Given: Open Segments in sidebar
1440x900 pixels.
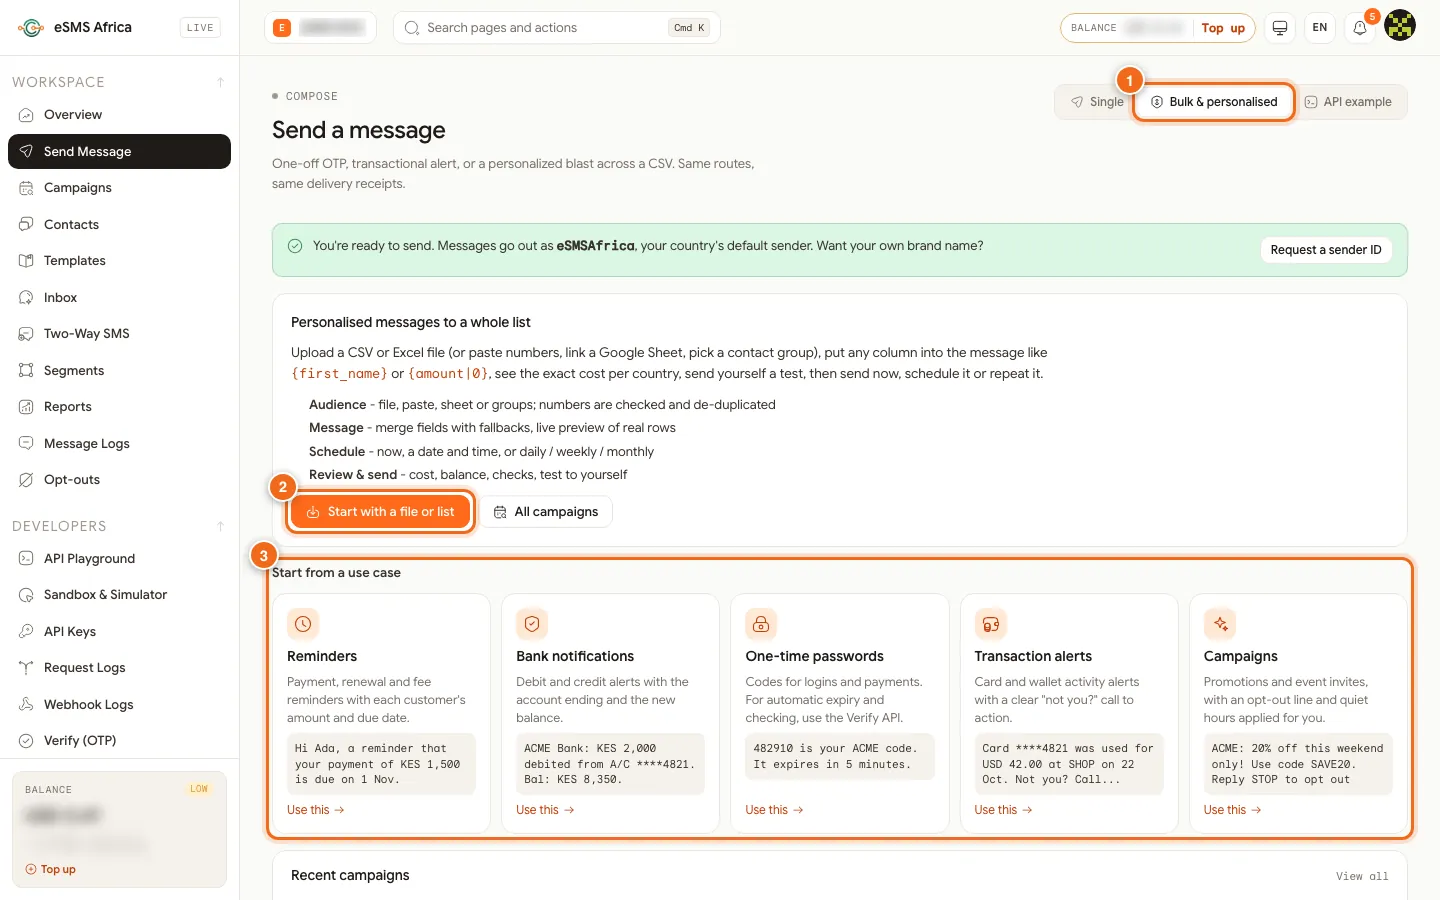Looking at the screenshot, I should coord(119,371).
